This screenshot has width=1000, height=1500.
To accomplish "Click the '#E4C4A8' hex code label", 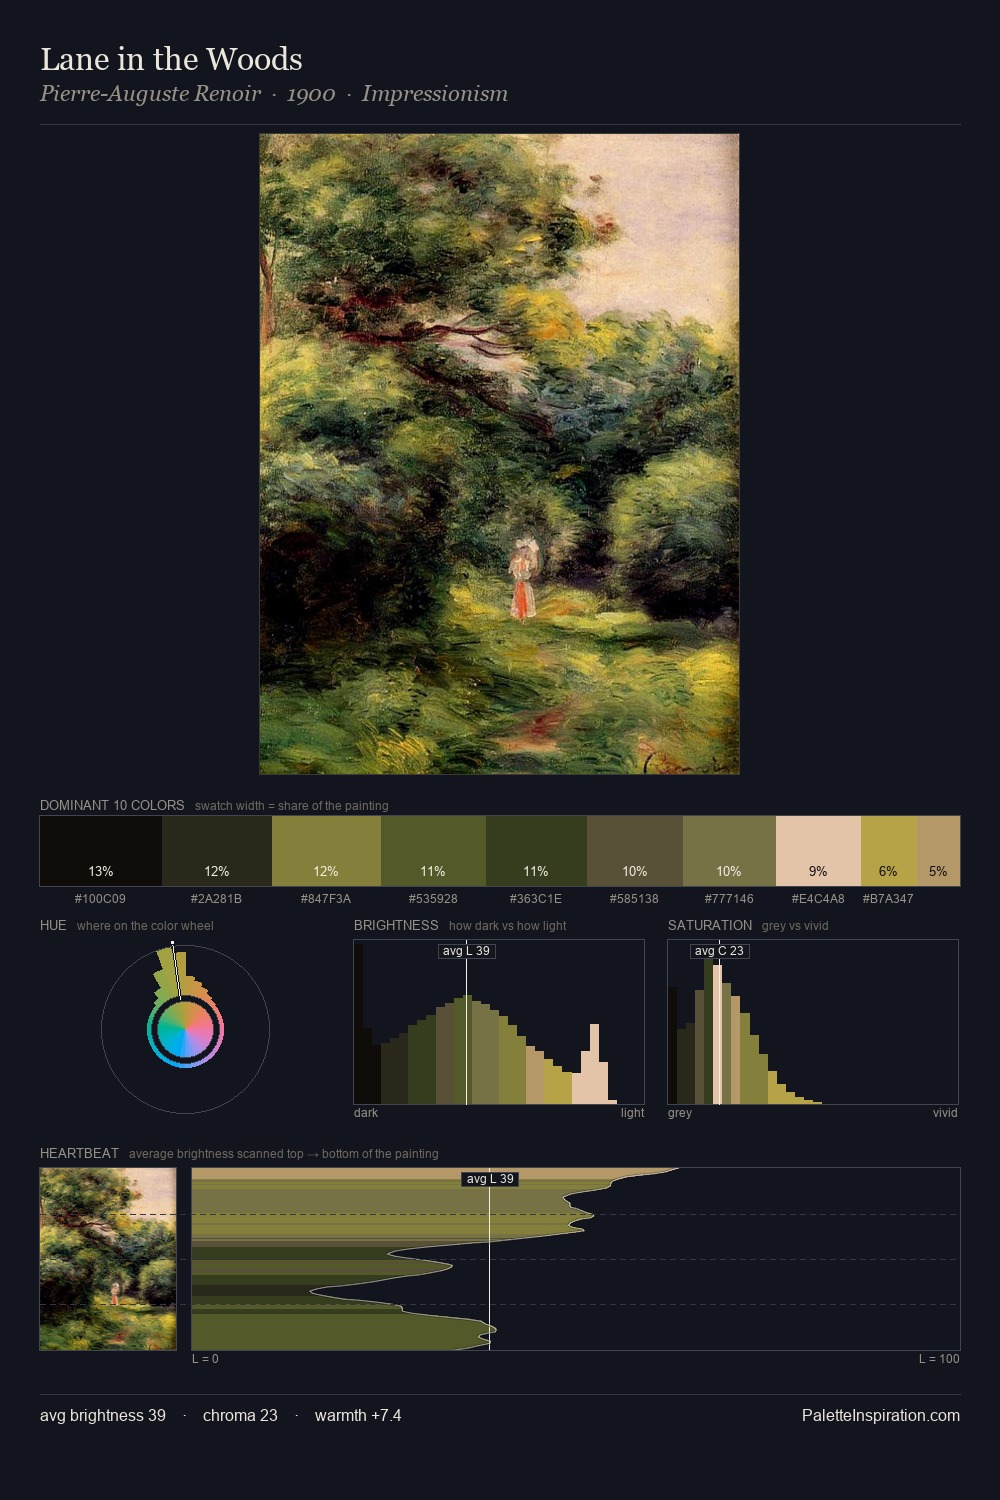I will pyautogui.click(x=818, y=899).
